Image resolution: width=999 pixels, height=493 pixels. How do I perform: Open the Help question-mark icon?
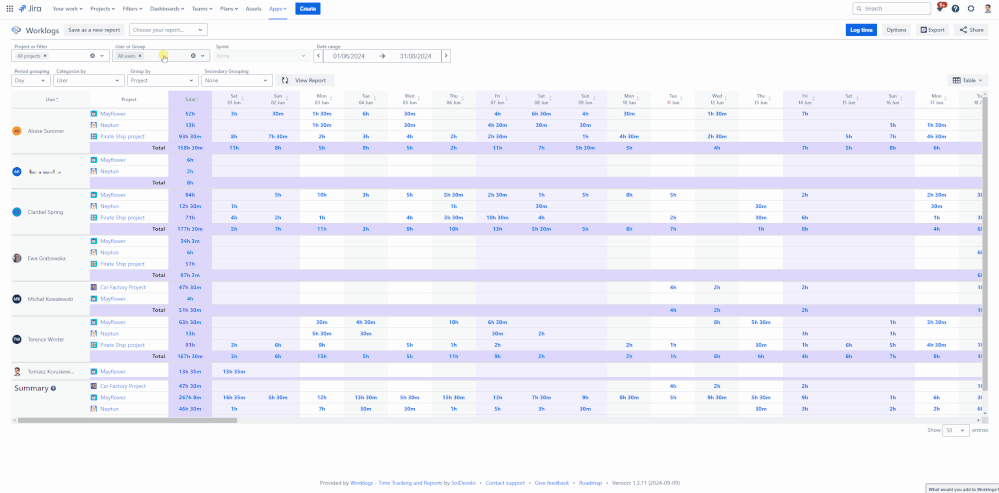coord(956,9)
